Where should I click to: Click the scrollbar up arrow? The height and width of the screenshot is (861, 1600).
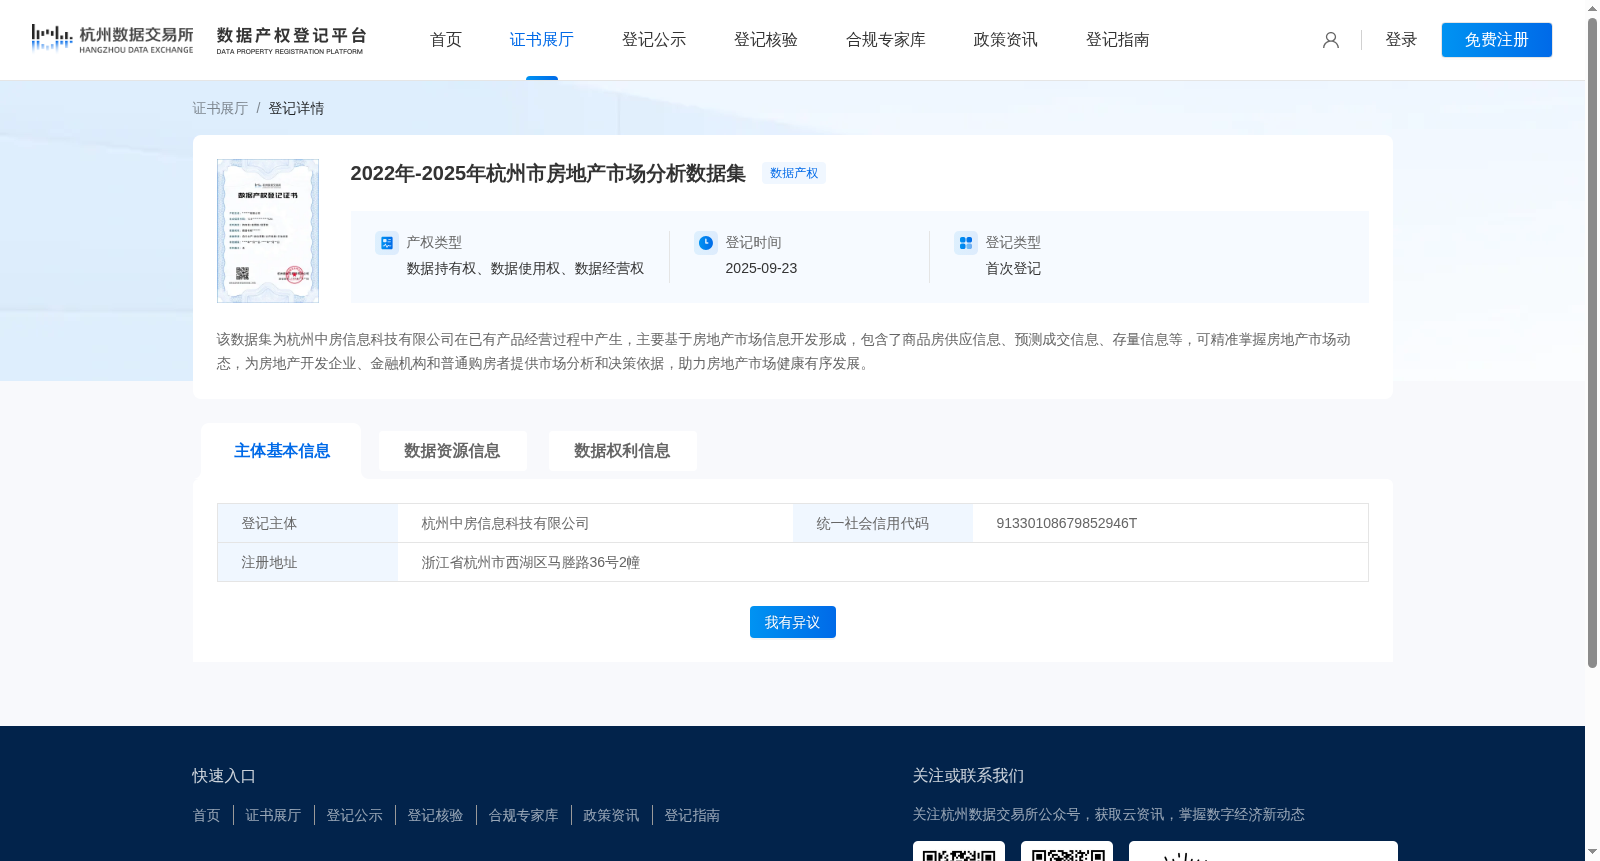point(1592,7)
